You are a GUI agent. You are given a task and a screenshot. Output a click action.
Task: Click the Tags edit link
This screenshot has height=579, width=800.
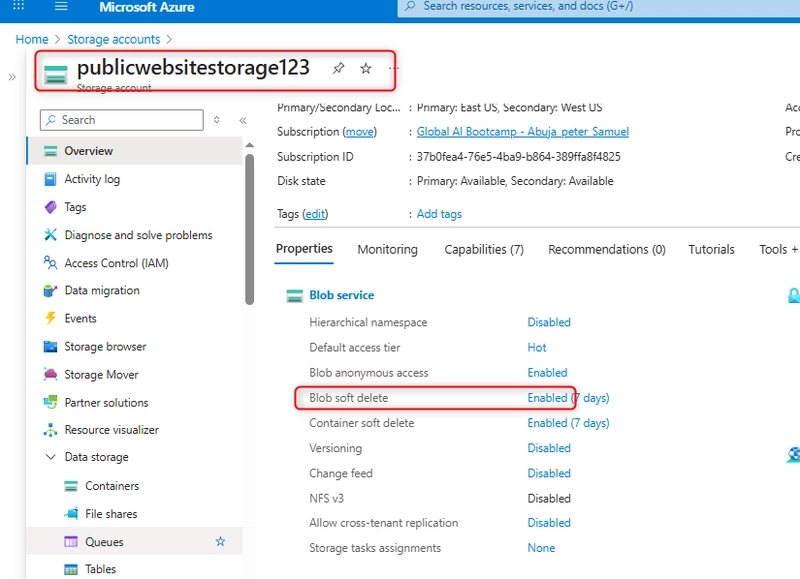tap(315, 214)
